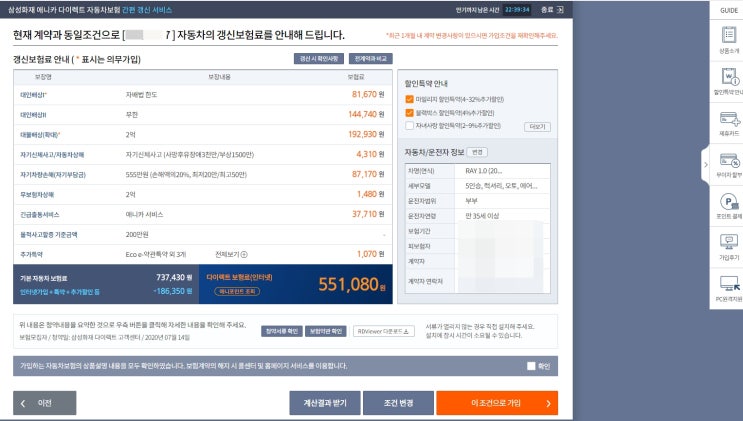
Task: Click the 200만원 value for 물적사고할증 기준금액
Action: point(137,235)
